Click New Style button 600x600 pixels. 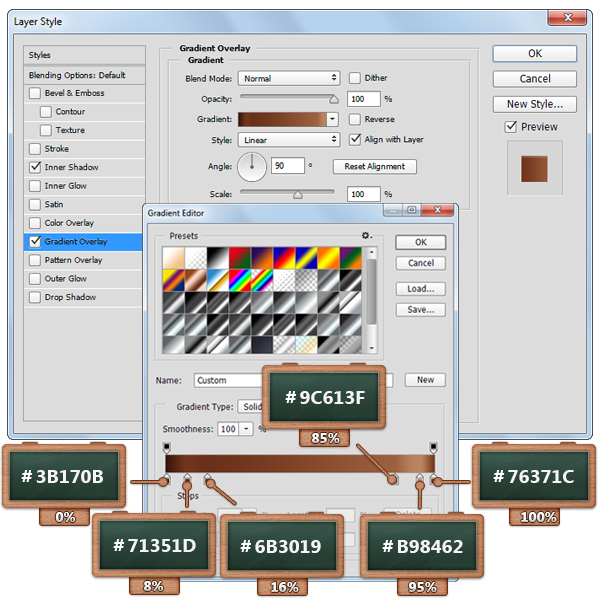[x=534, y=104]
